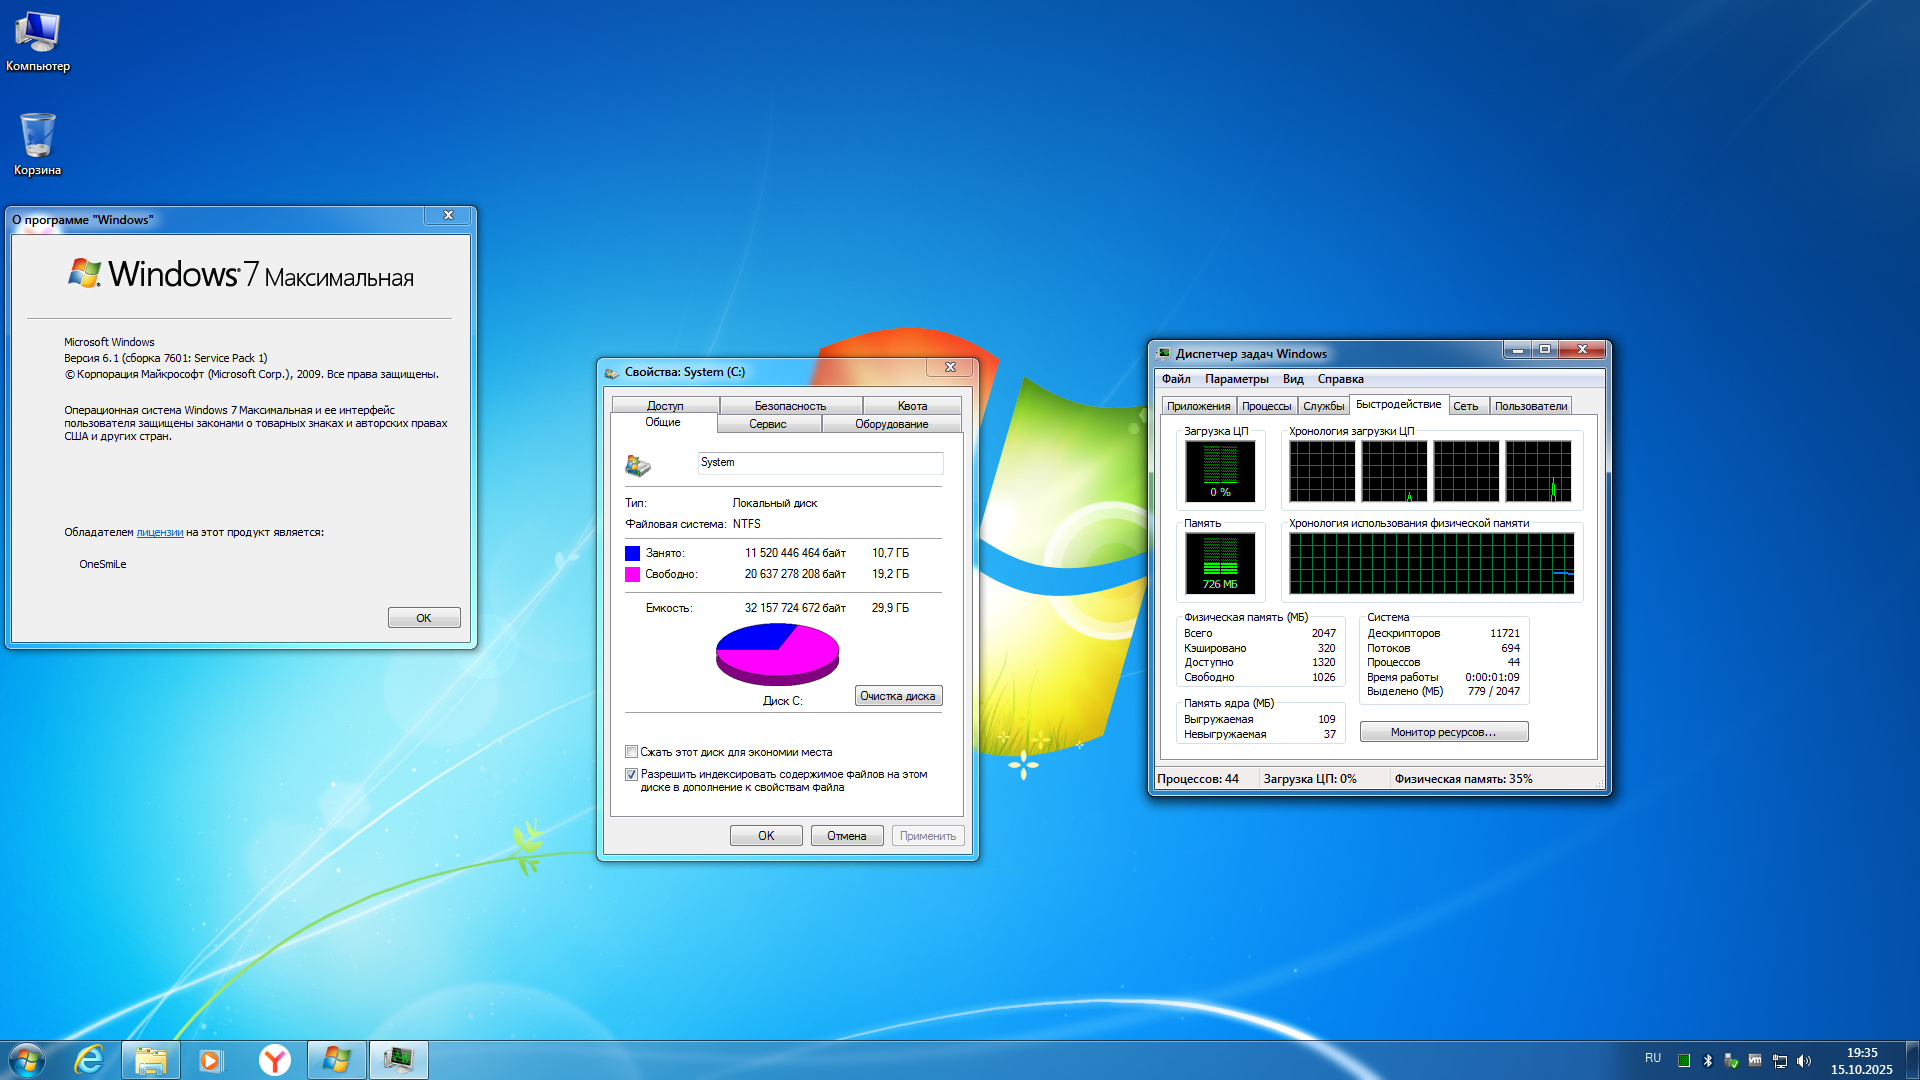Click the safely remove hardware tray icon
This screenshot has width=1920, height=1080.
click(x=1731, y=1061)
